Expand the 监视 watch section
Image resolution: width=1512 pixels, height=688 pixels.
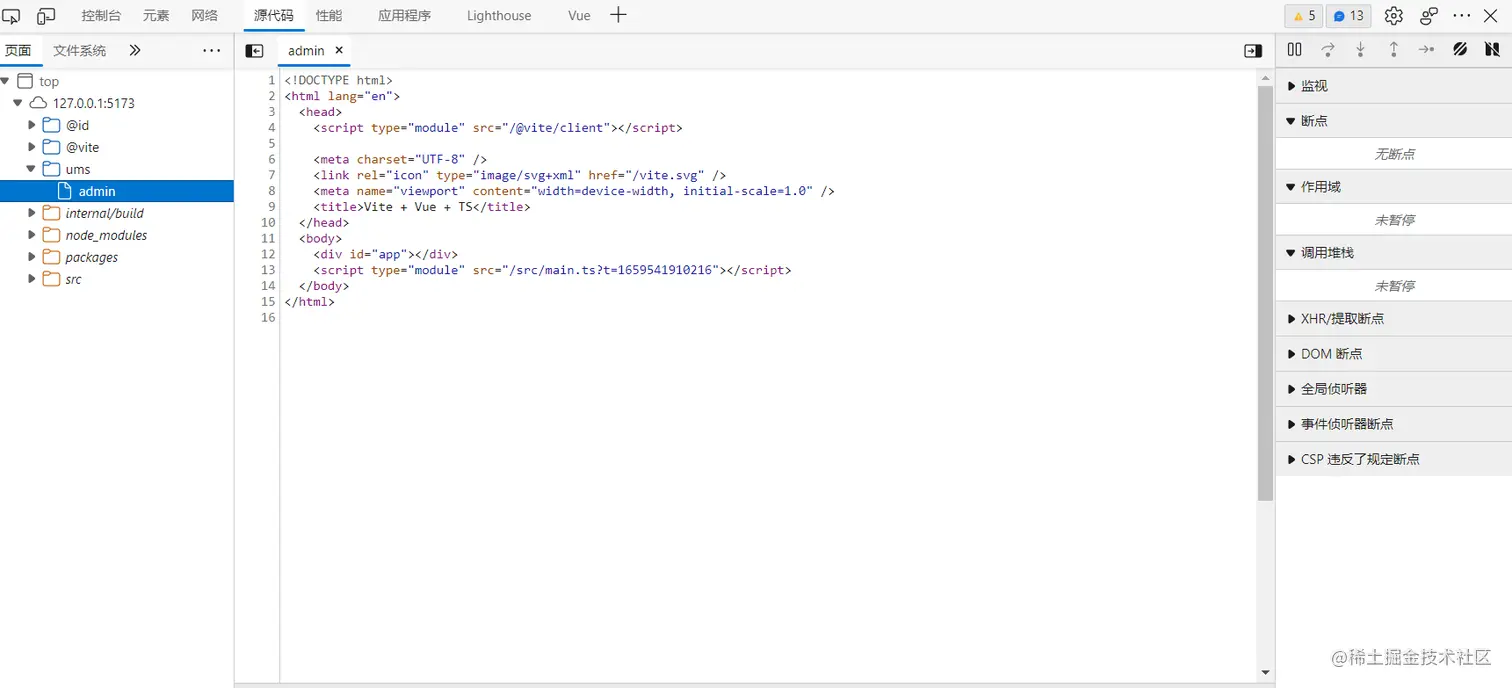[x=1394, y=86]
